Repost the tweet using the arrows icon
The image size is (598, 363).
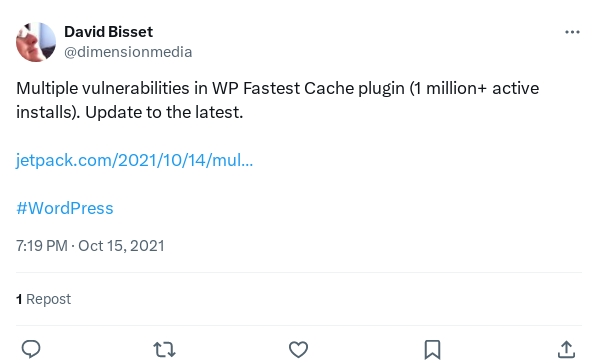point(164,349)
